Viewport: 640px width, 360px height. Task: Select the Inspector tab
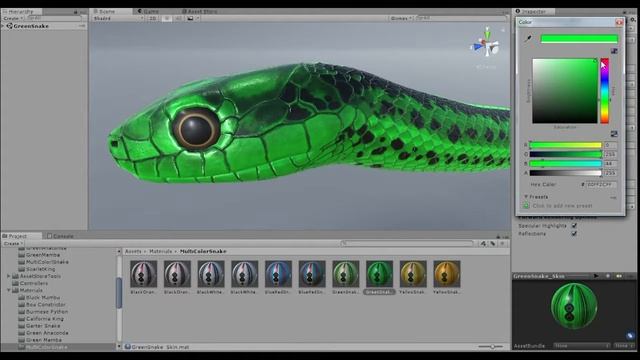coord(534,11)
